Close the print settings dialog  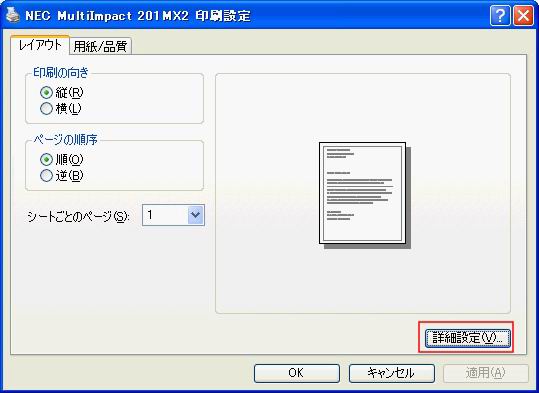coord(524,15)
